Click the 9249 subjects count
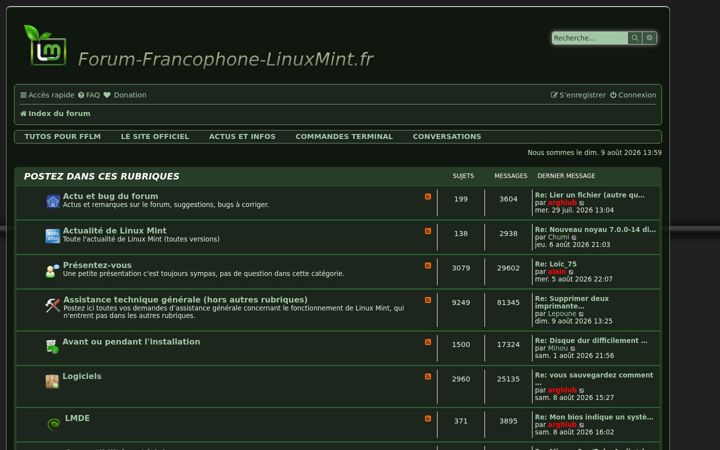Viewport: 720px width, 450px height. click(x=461, y=303)
